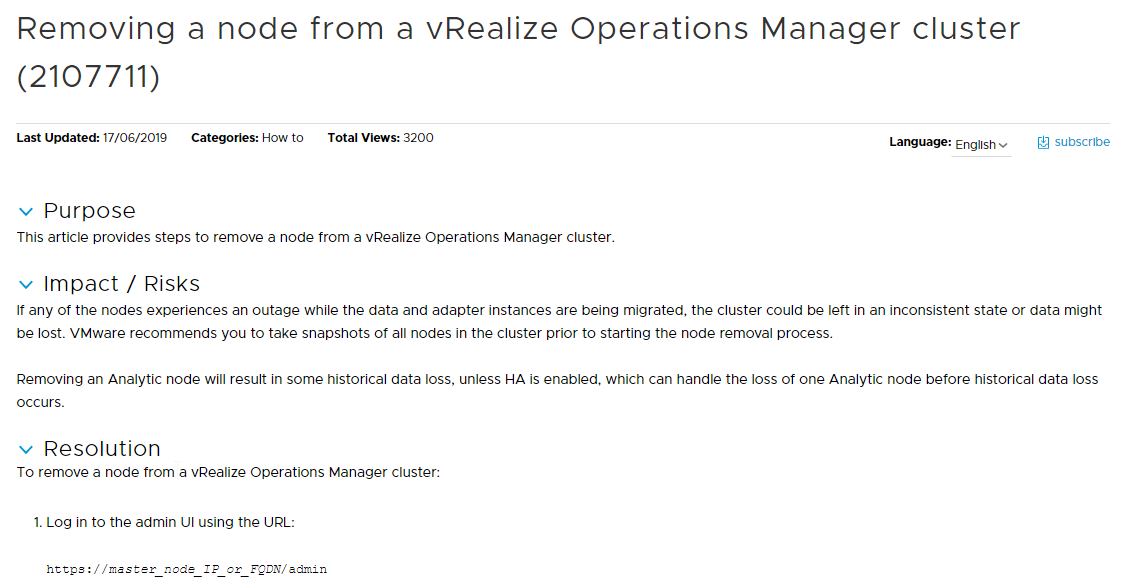This screenshot has height=578, width=1128.
Task: Click the sentence starting This article provides steps
Action: pos(316,238)
